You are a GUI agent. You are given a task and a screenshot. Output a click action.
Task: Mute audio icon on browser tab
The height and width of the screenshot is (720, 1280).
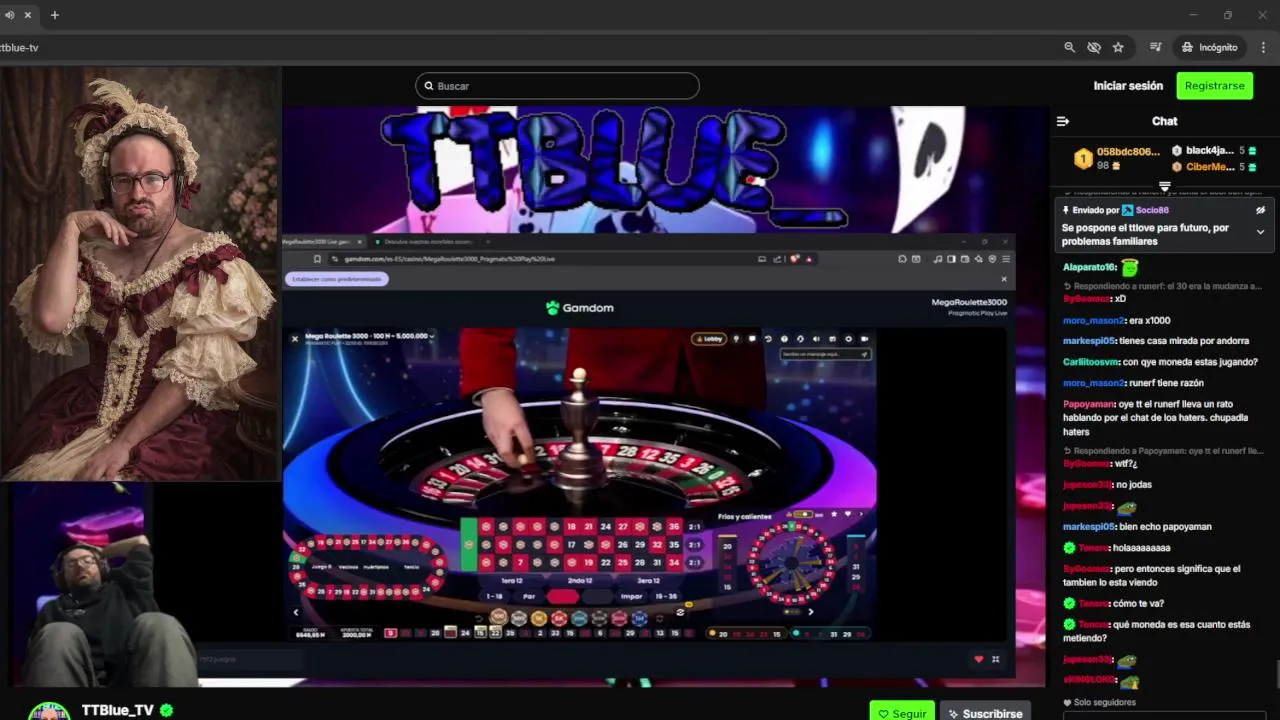(10, 15)
